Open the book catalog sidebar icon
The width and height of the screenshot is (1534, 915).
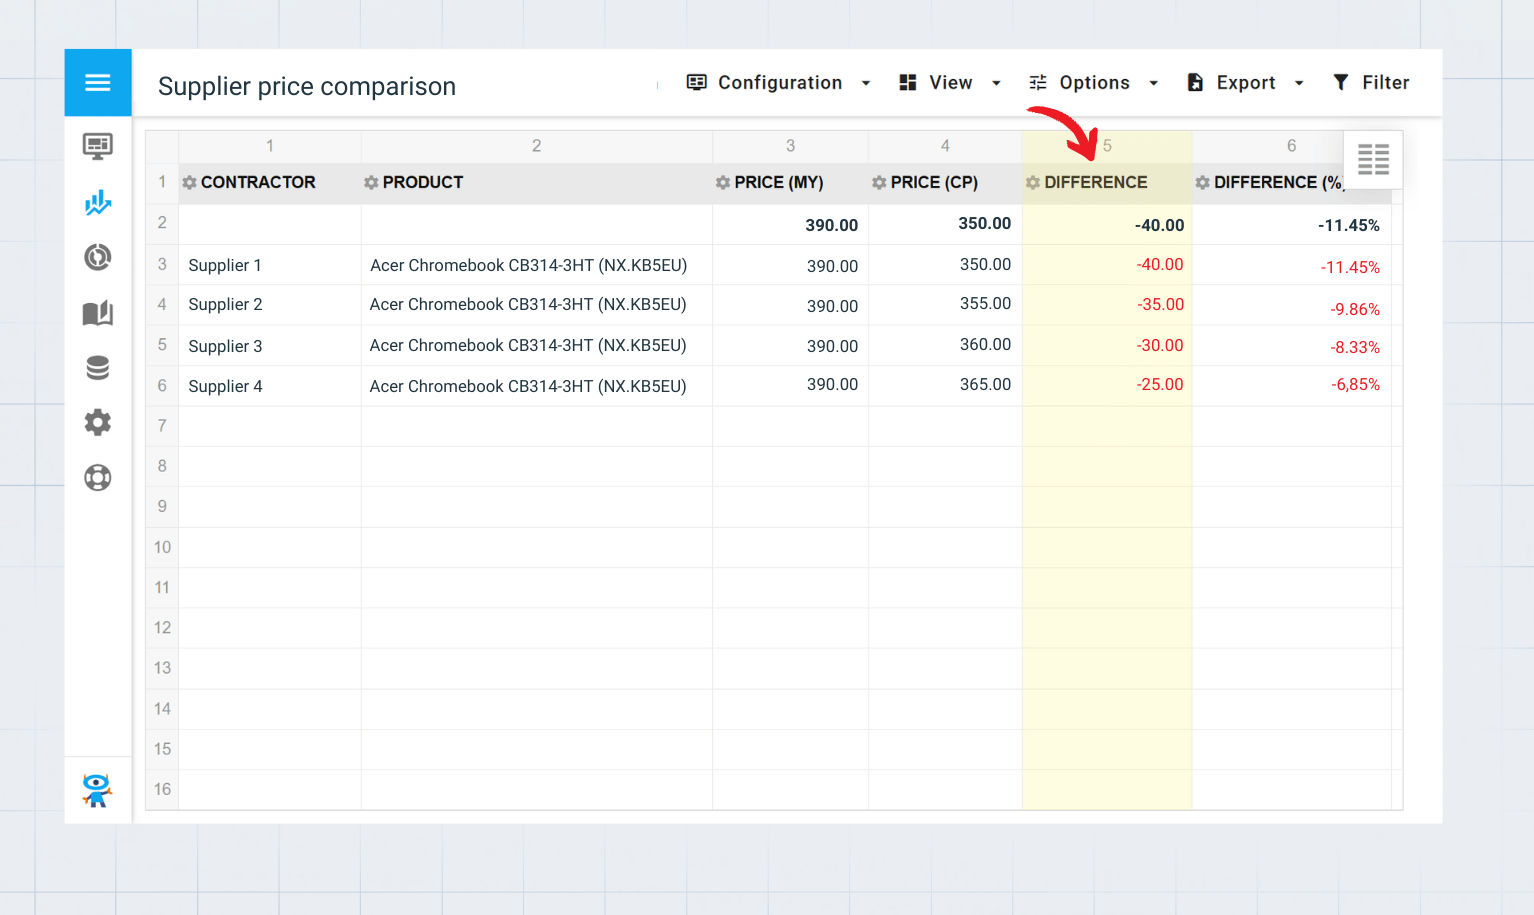pos(98,313)
